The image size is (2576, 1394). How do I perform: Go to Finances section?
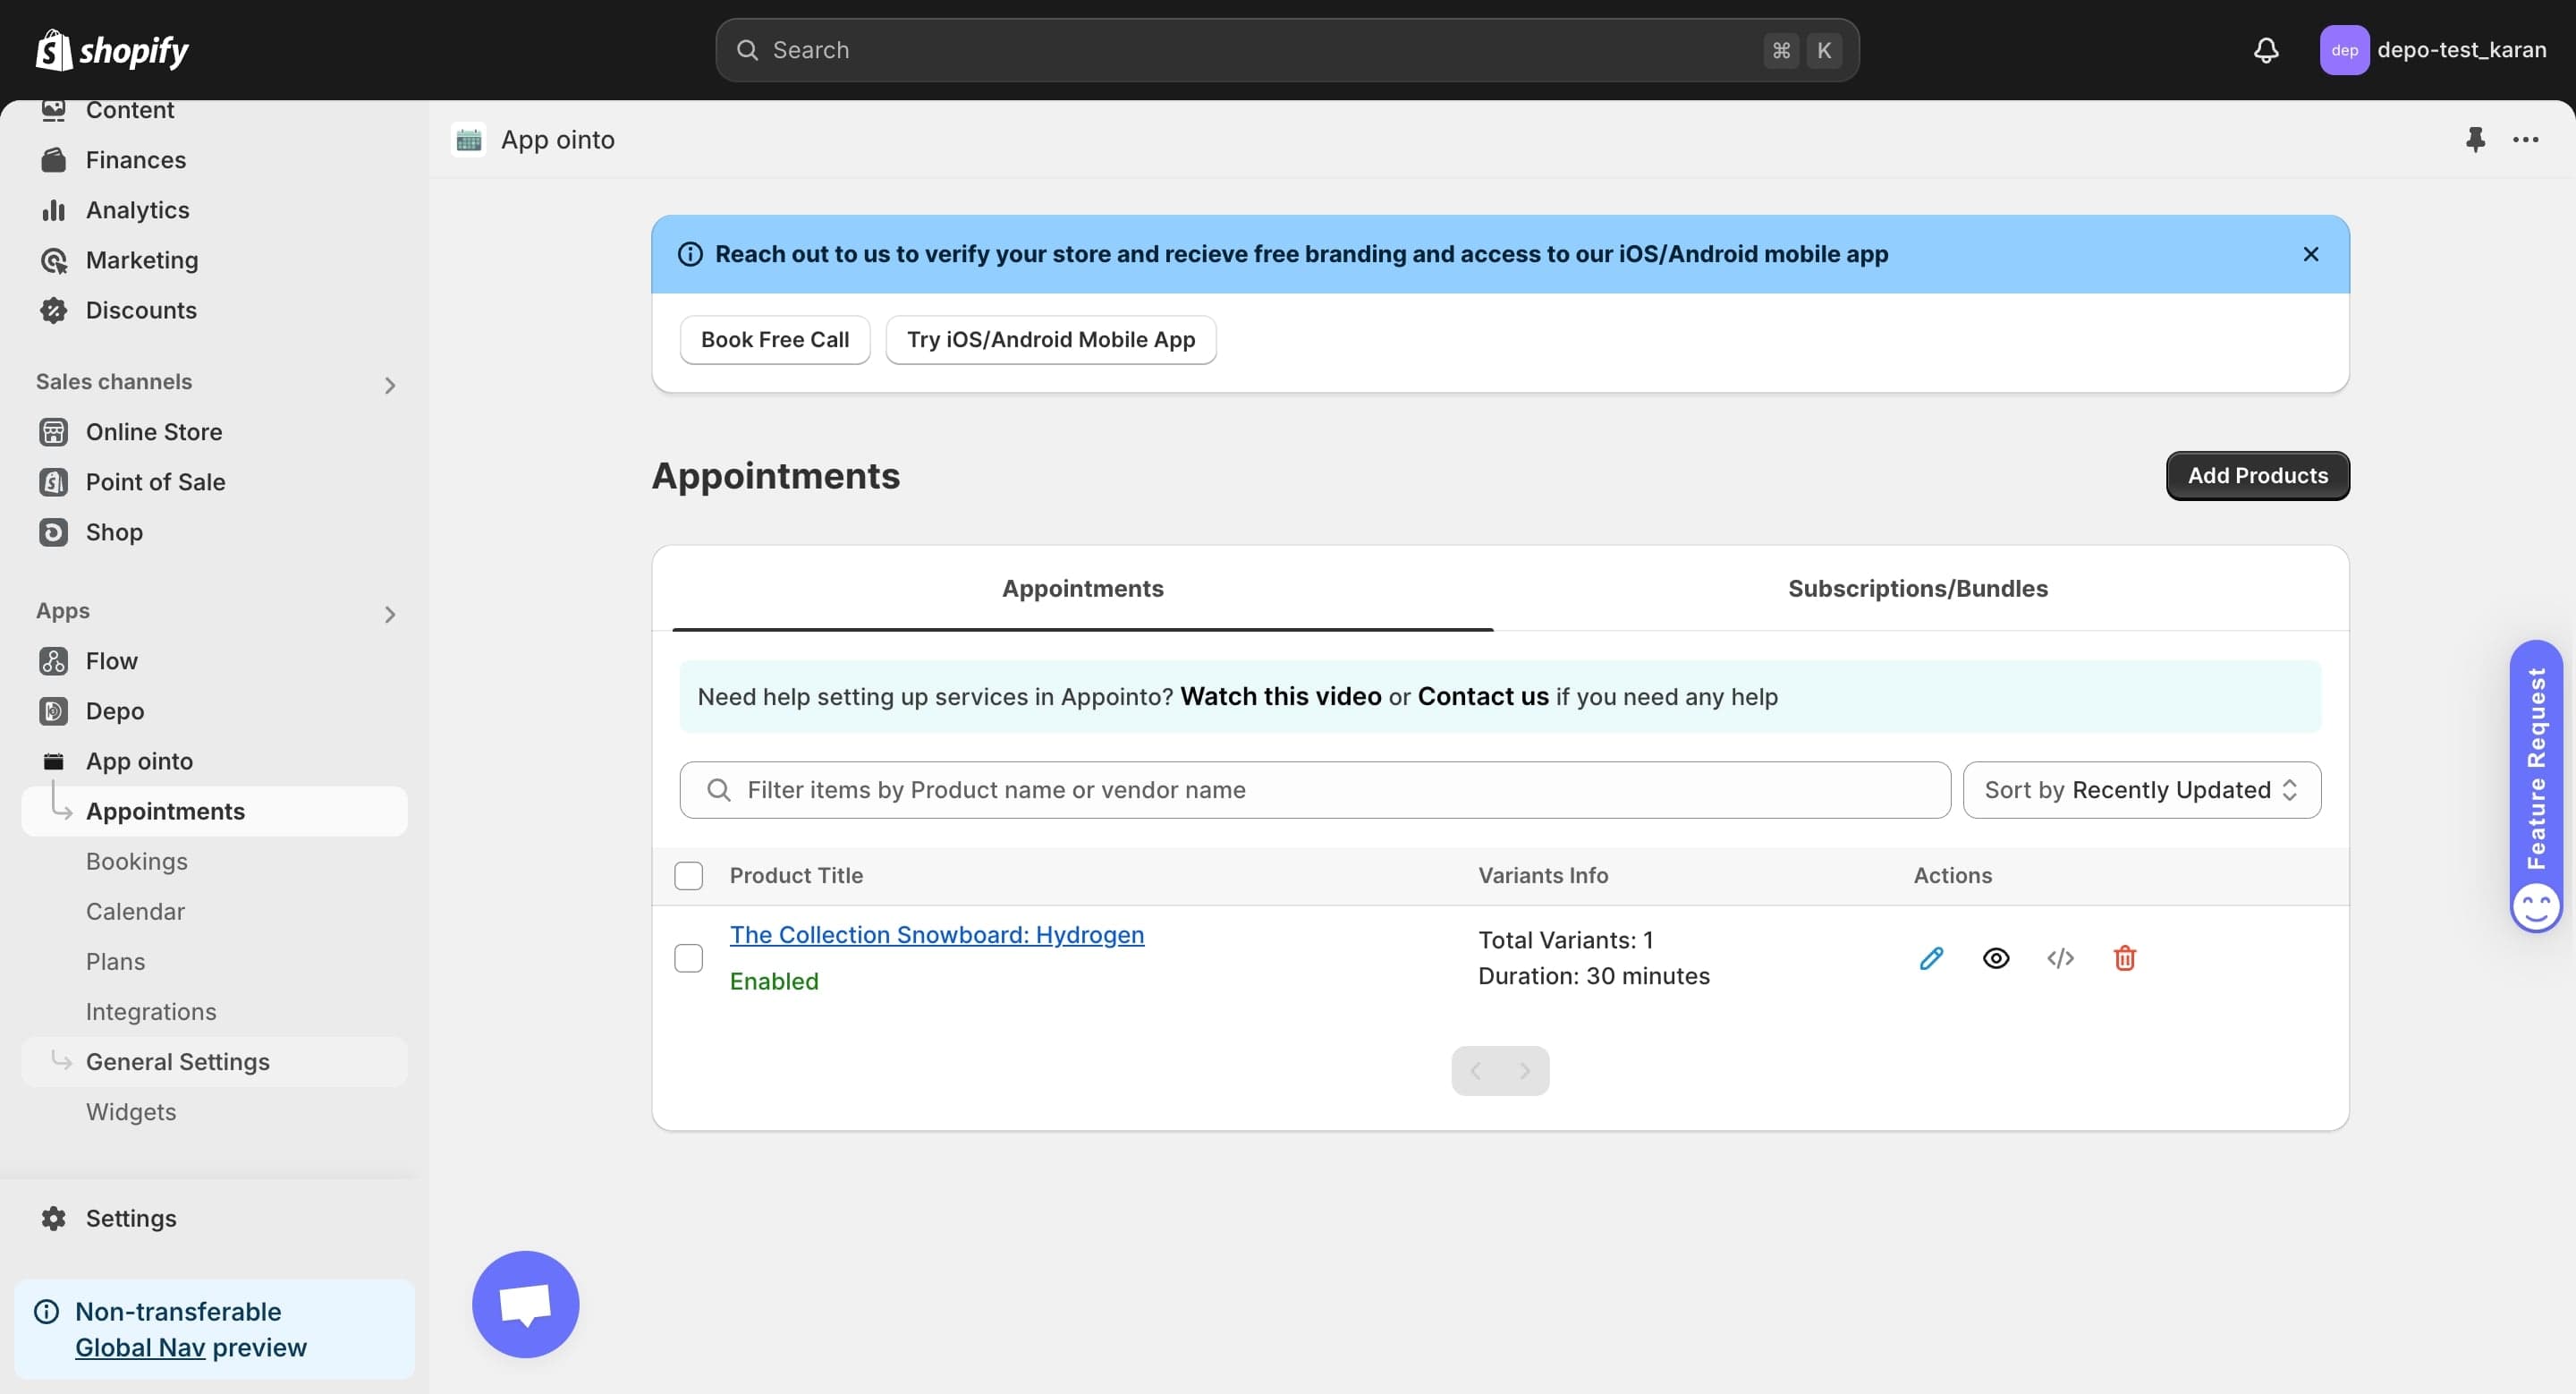coord(135,160)
